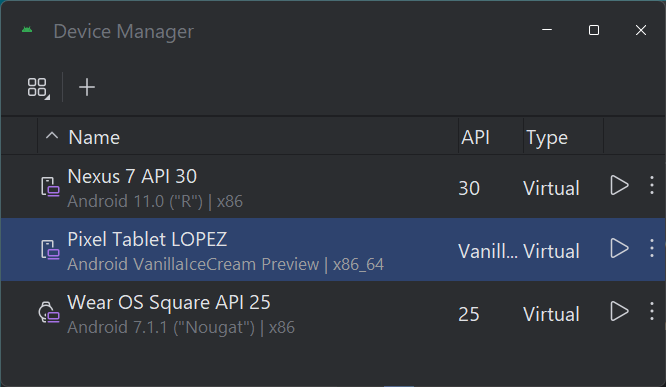Toggle the Name sort direction arrow
Viewport: 666px width, 387px height.
pyautogui.click(x=52, y=136)
